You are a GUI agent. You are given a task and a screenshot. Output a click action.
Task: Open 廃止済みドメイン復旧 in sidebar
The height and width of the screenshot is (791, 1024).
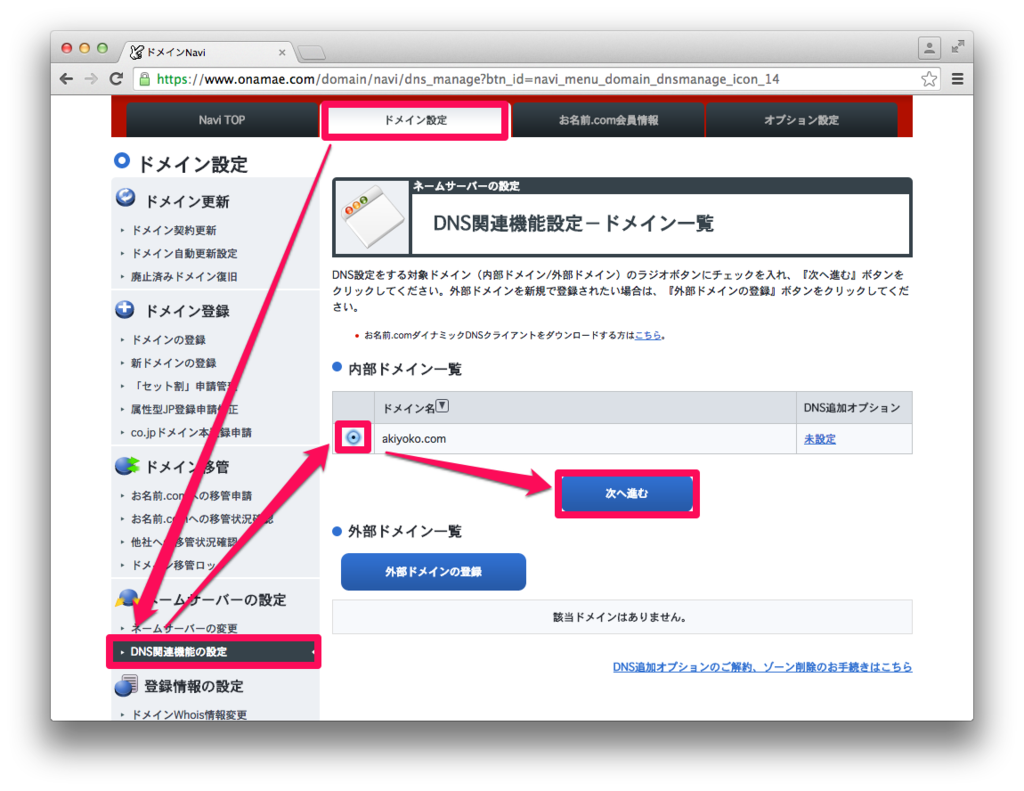tap(184, 277)
